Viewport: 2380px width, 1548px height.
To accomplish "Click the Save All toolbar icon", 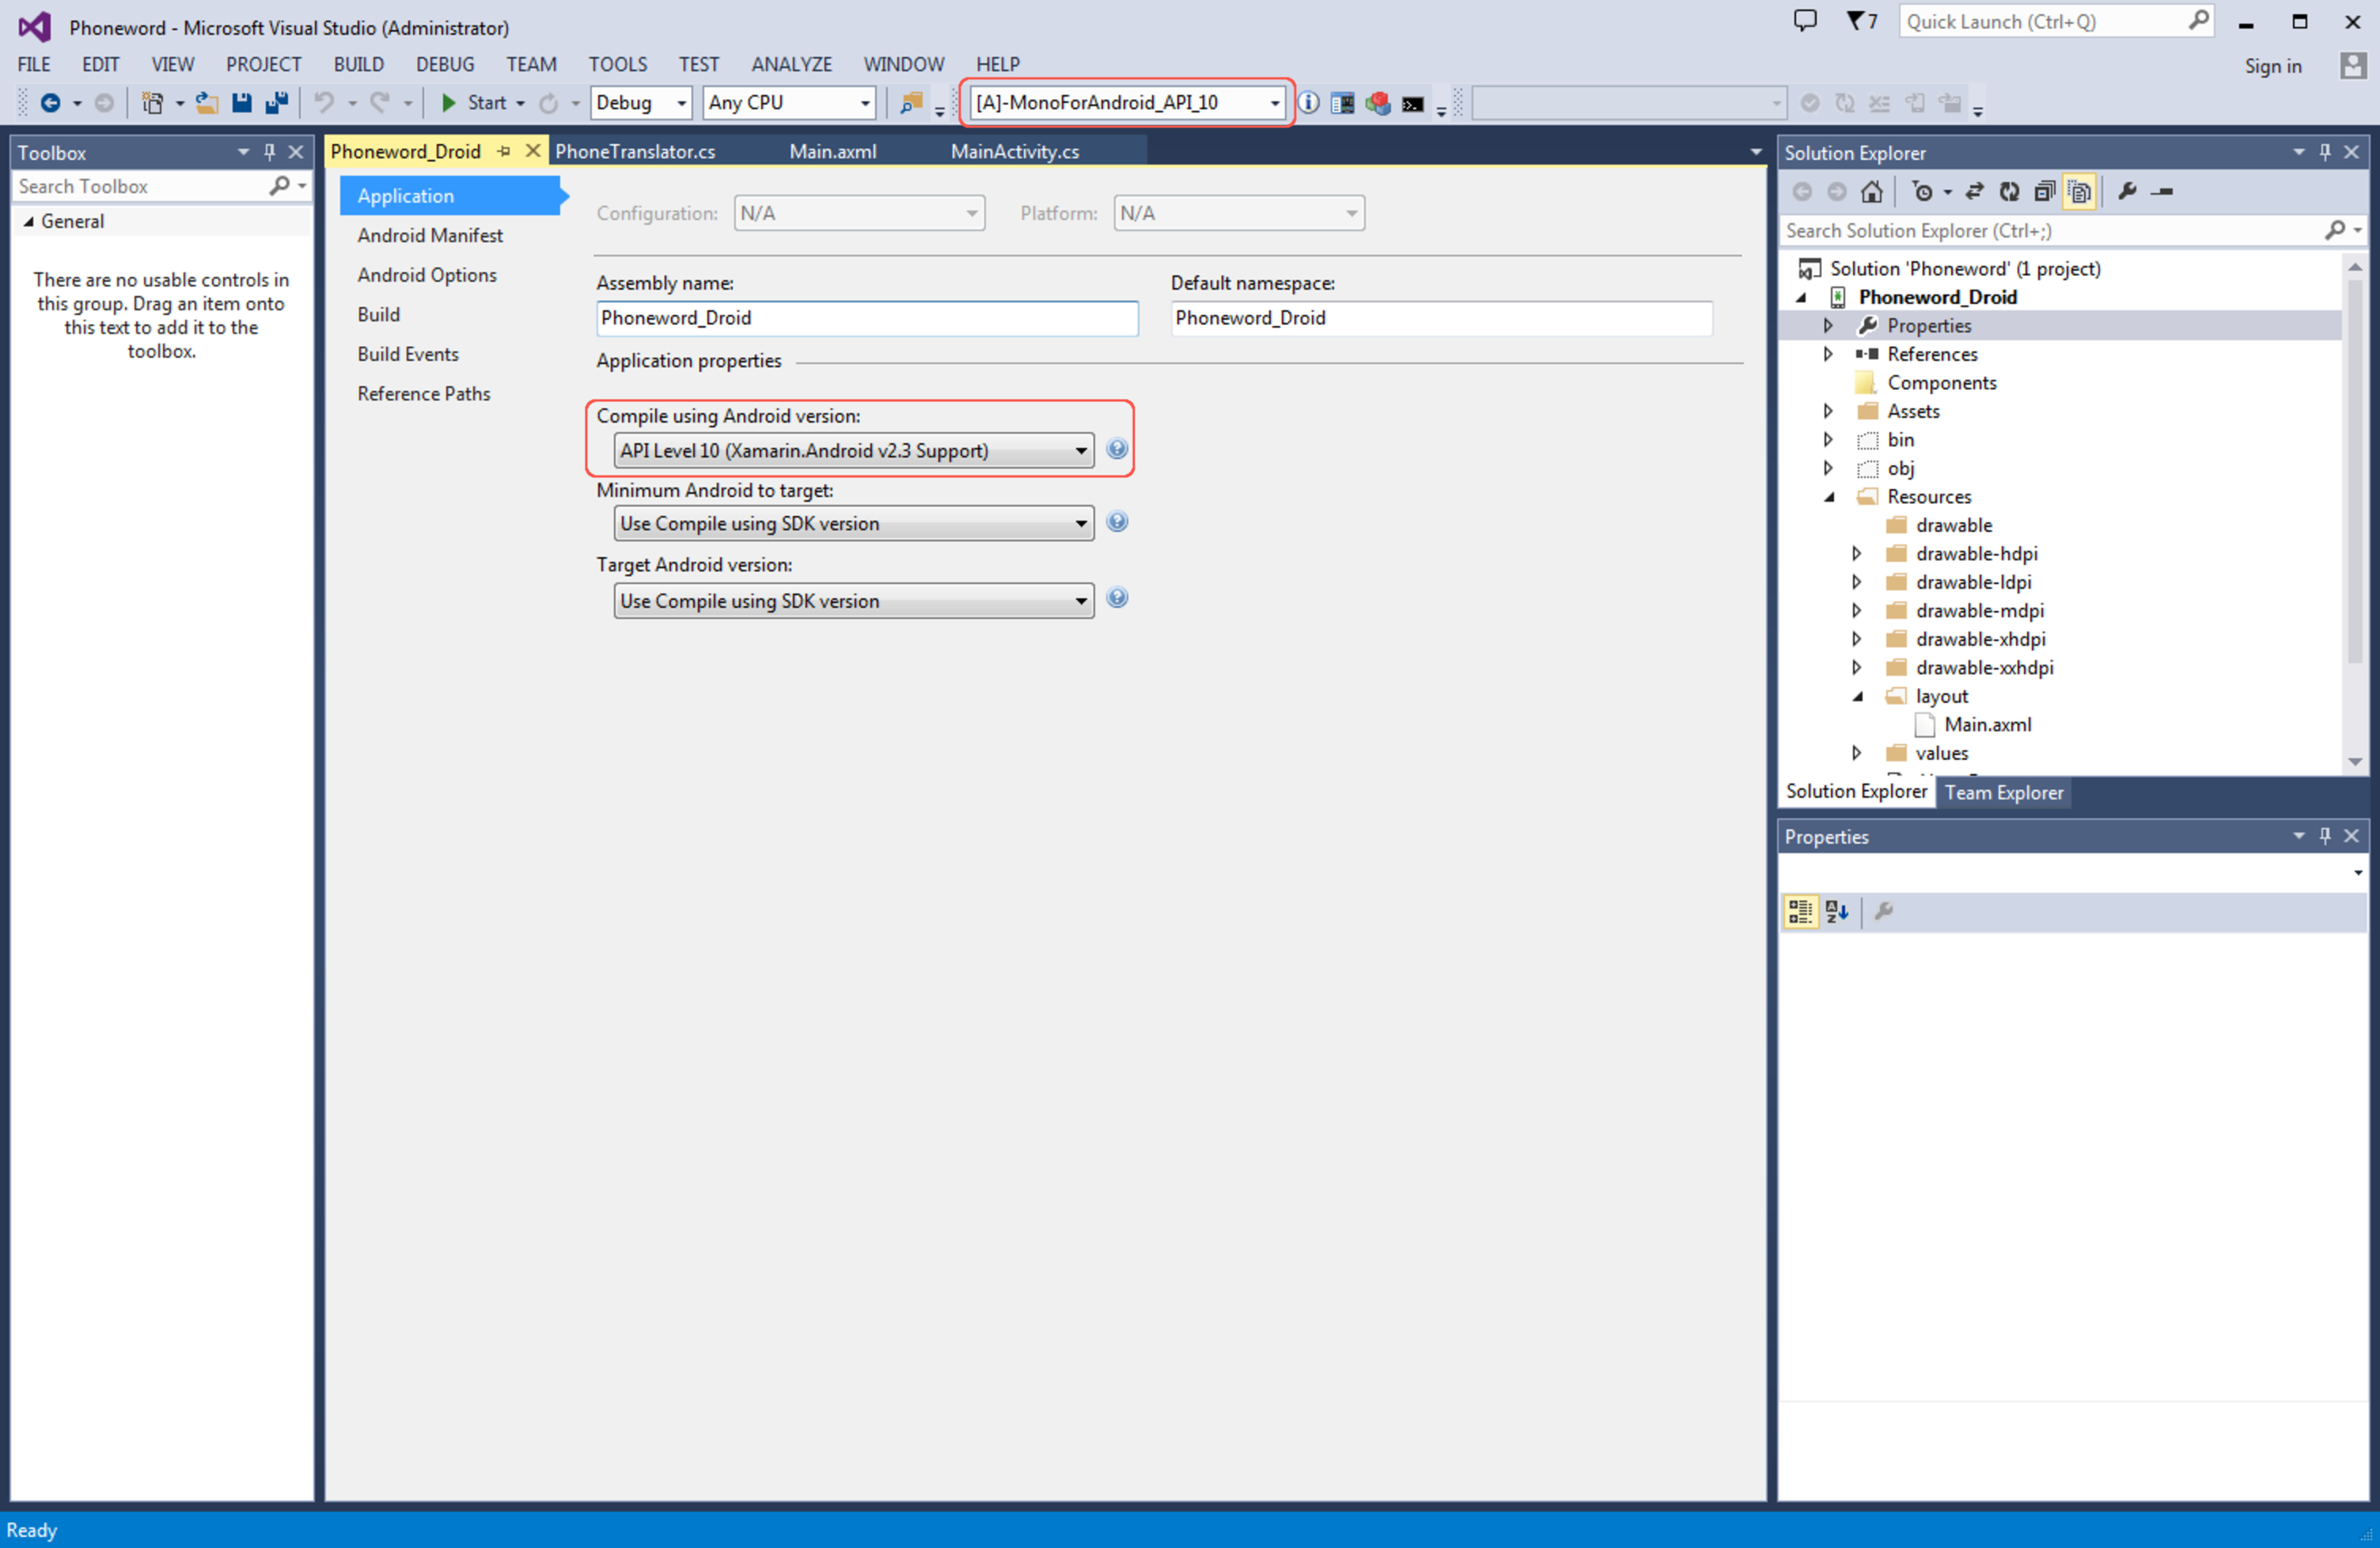I will [x=276, y=103].
